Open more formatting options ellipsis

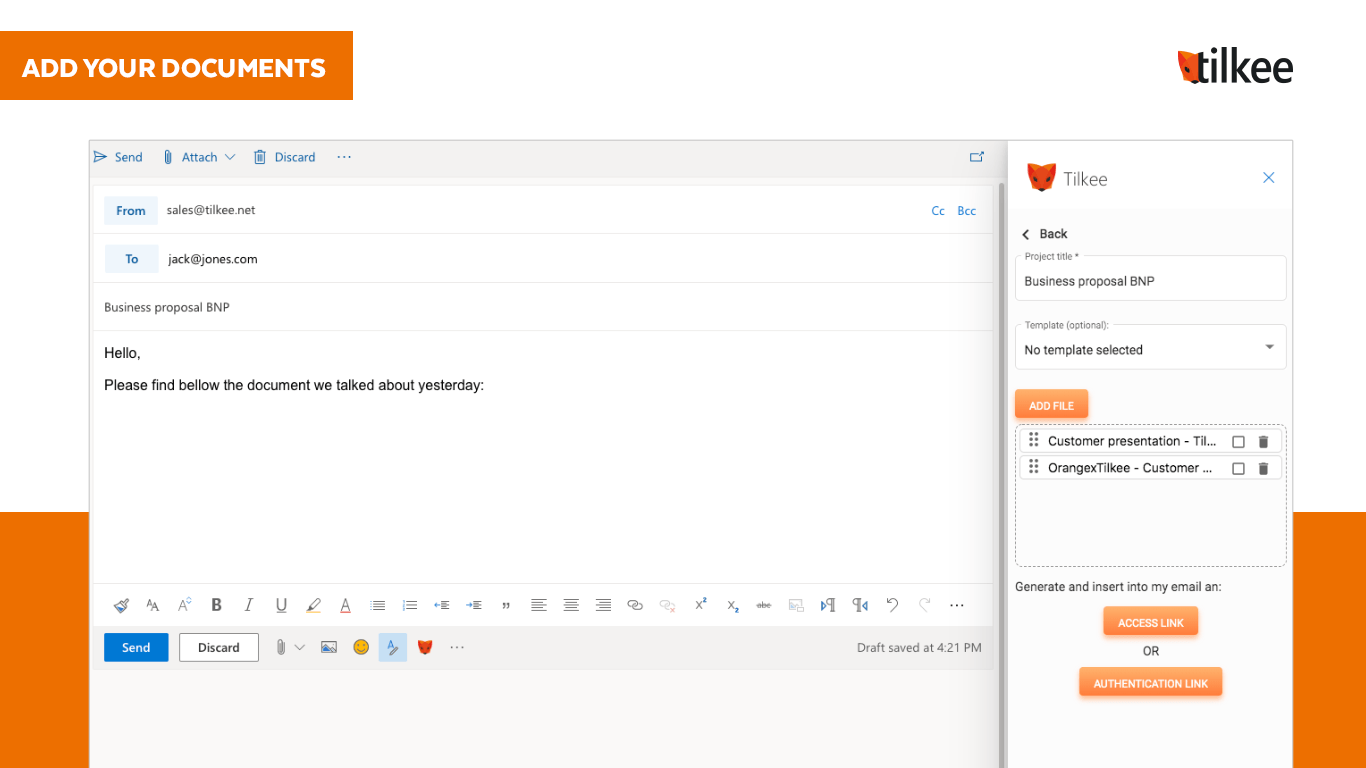957,605
